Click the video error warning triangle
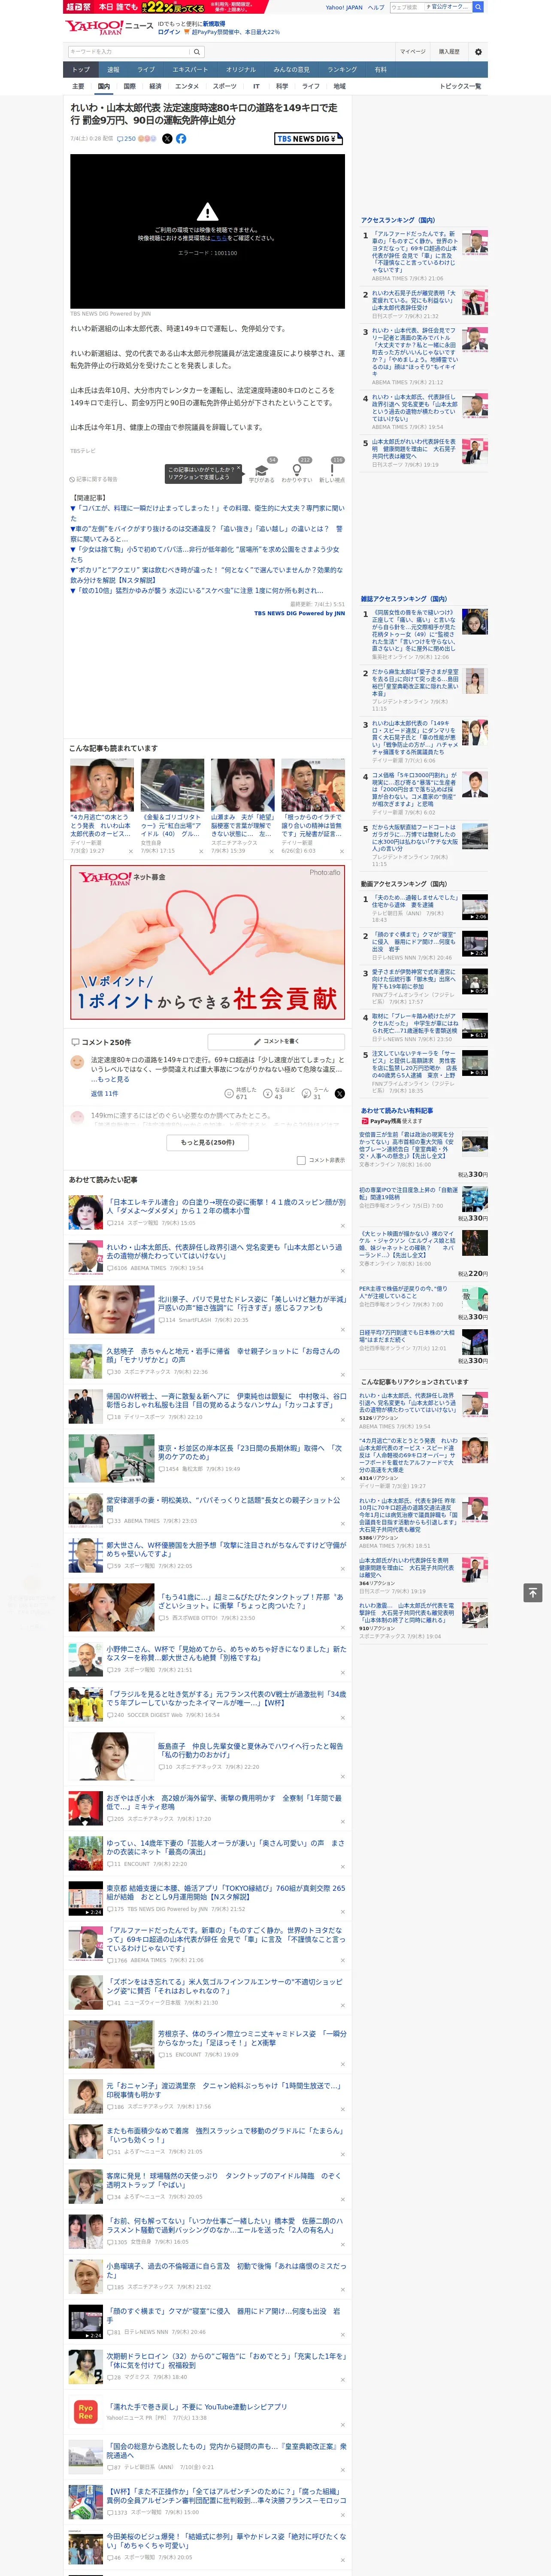This screenshot has height=2576, width=551. point(207,212)
